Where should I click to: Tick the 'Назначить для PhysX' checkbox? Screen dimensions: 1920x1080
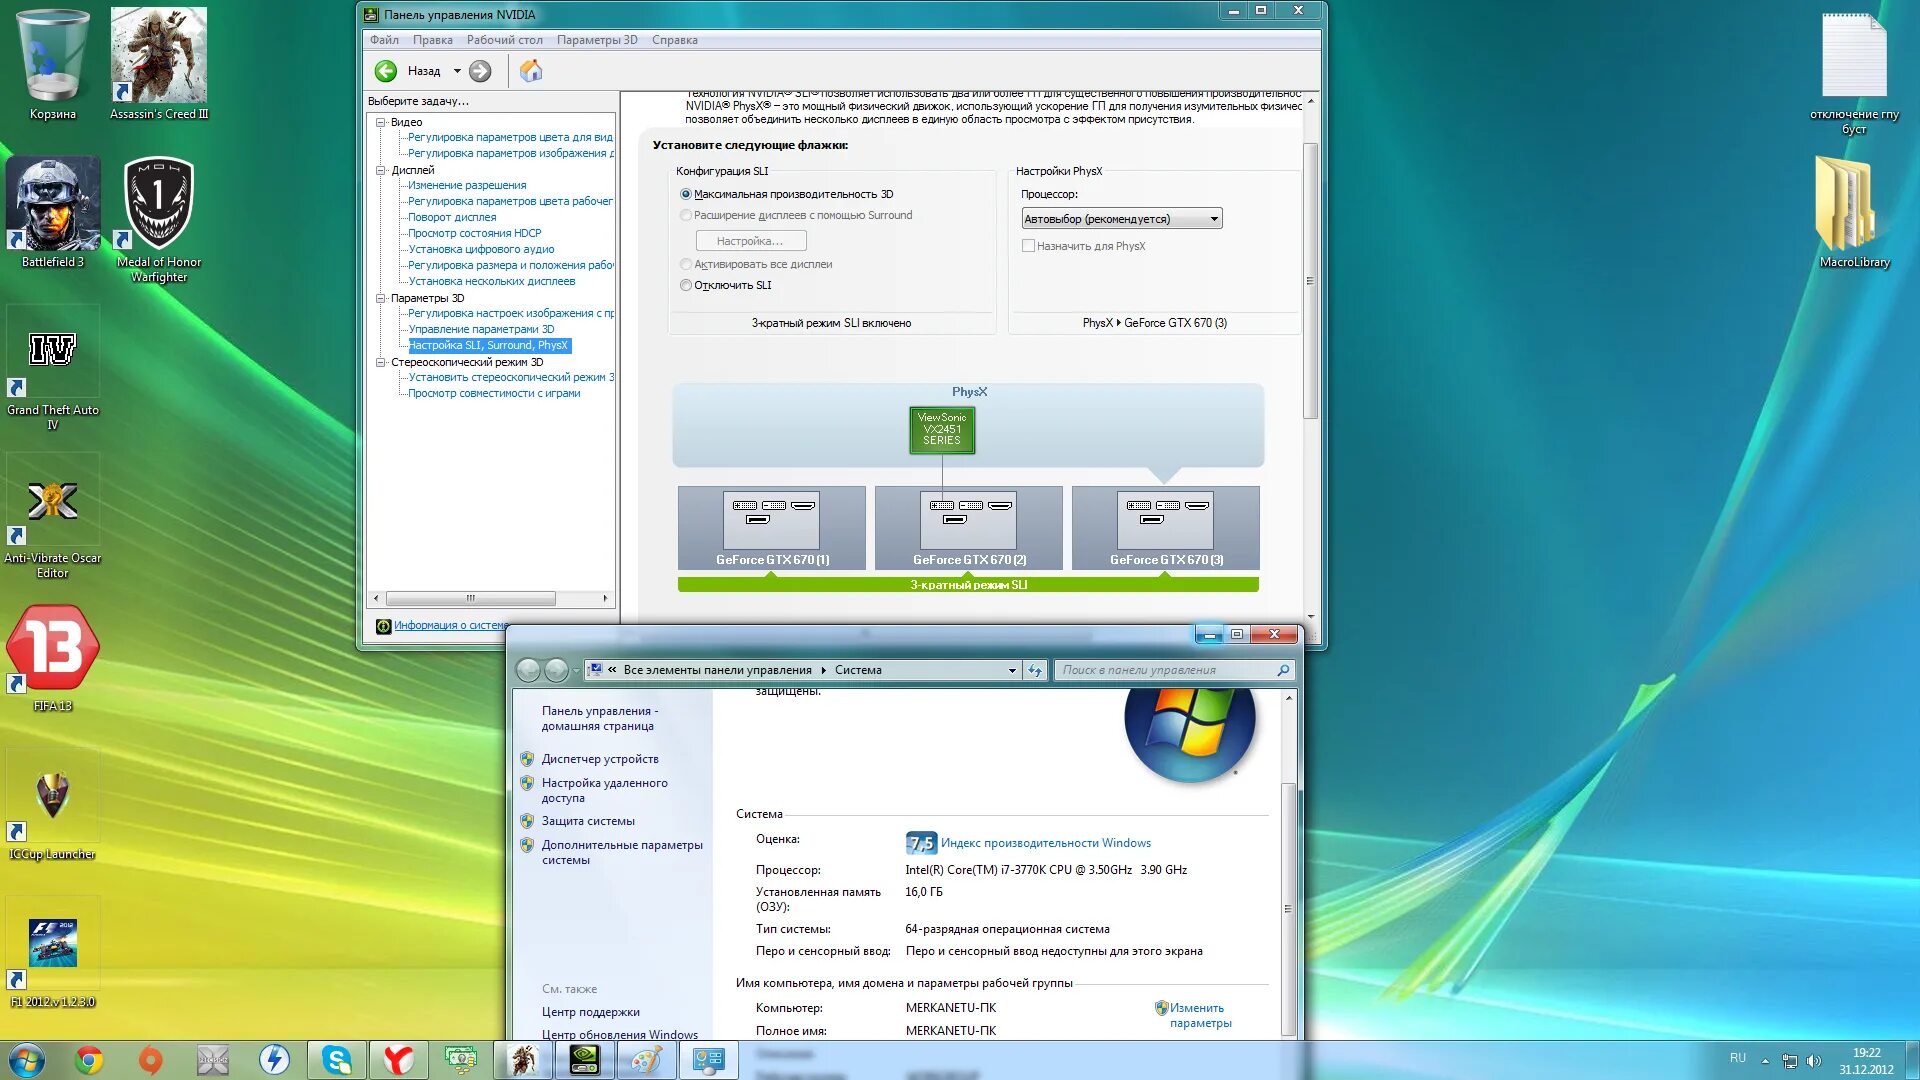1028,246
